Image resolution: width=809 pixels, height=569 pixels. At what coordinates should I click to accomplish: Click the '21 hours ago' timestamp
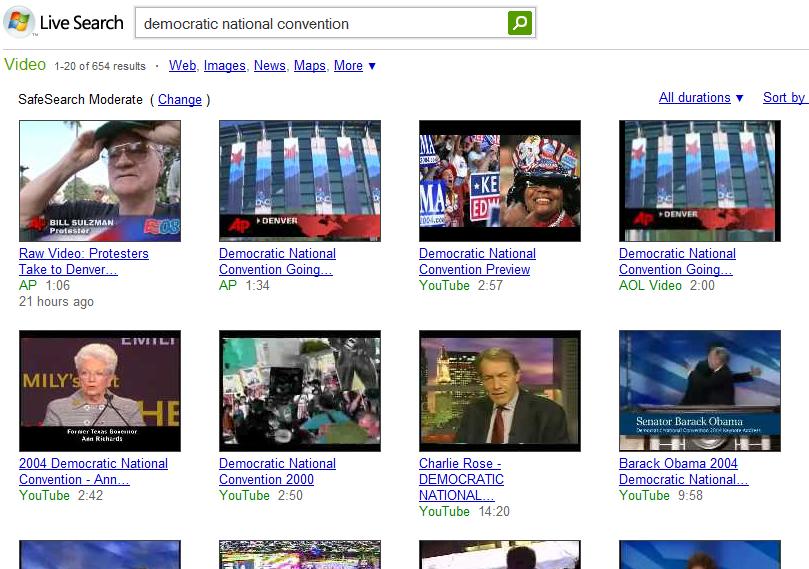[56, 301]
